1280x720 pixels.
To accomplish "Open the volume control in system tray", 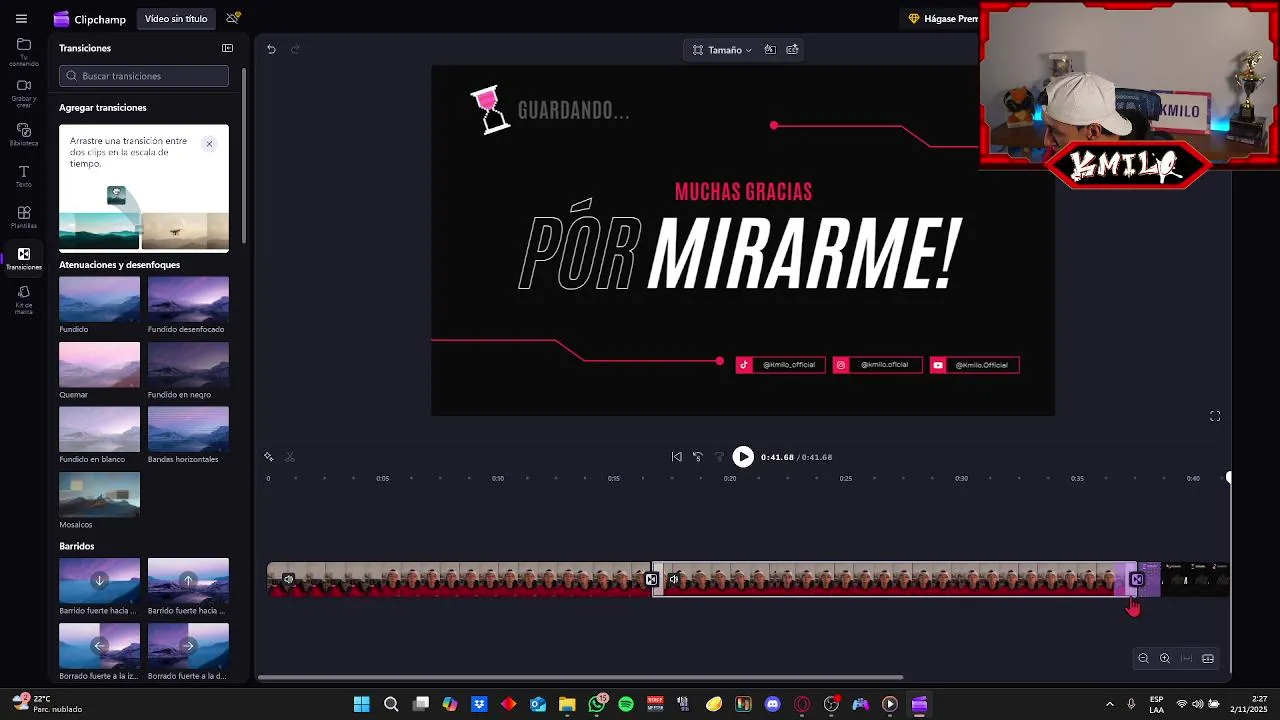I will (1198, 704).
